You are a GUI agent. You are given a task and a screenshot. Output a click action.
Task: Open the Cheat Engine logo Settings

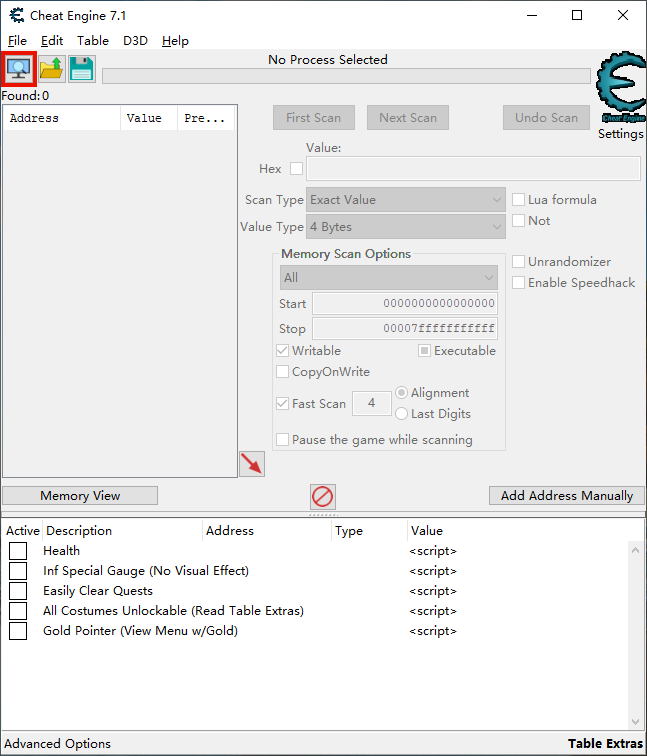(x=620, y=93)
